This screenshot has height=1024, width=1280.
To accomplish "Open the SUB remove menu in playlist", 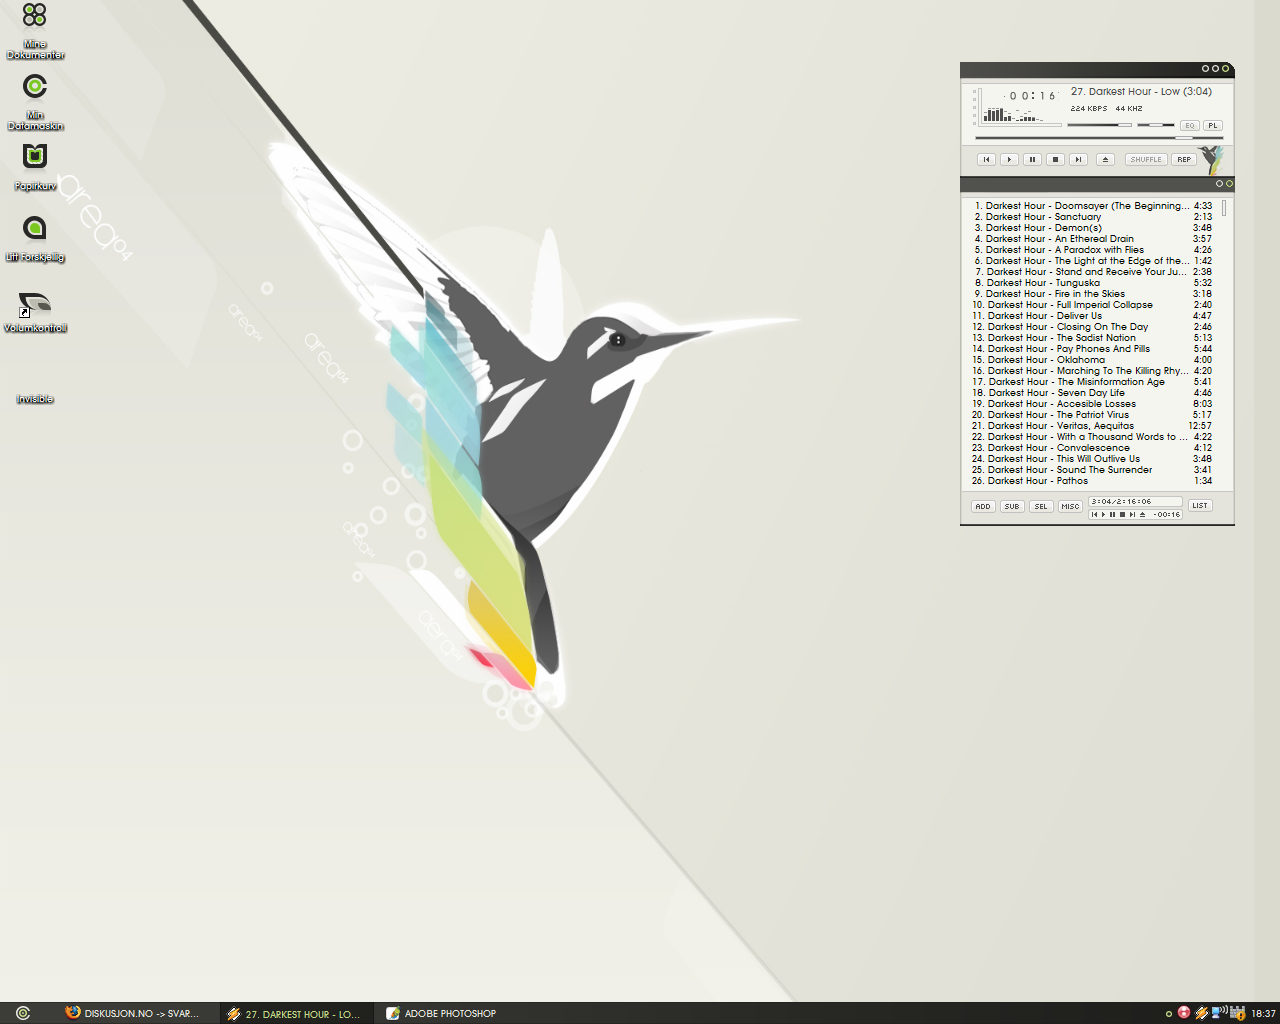I will tap(1012, 506).
